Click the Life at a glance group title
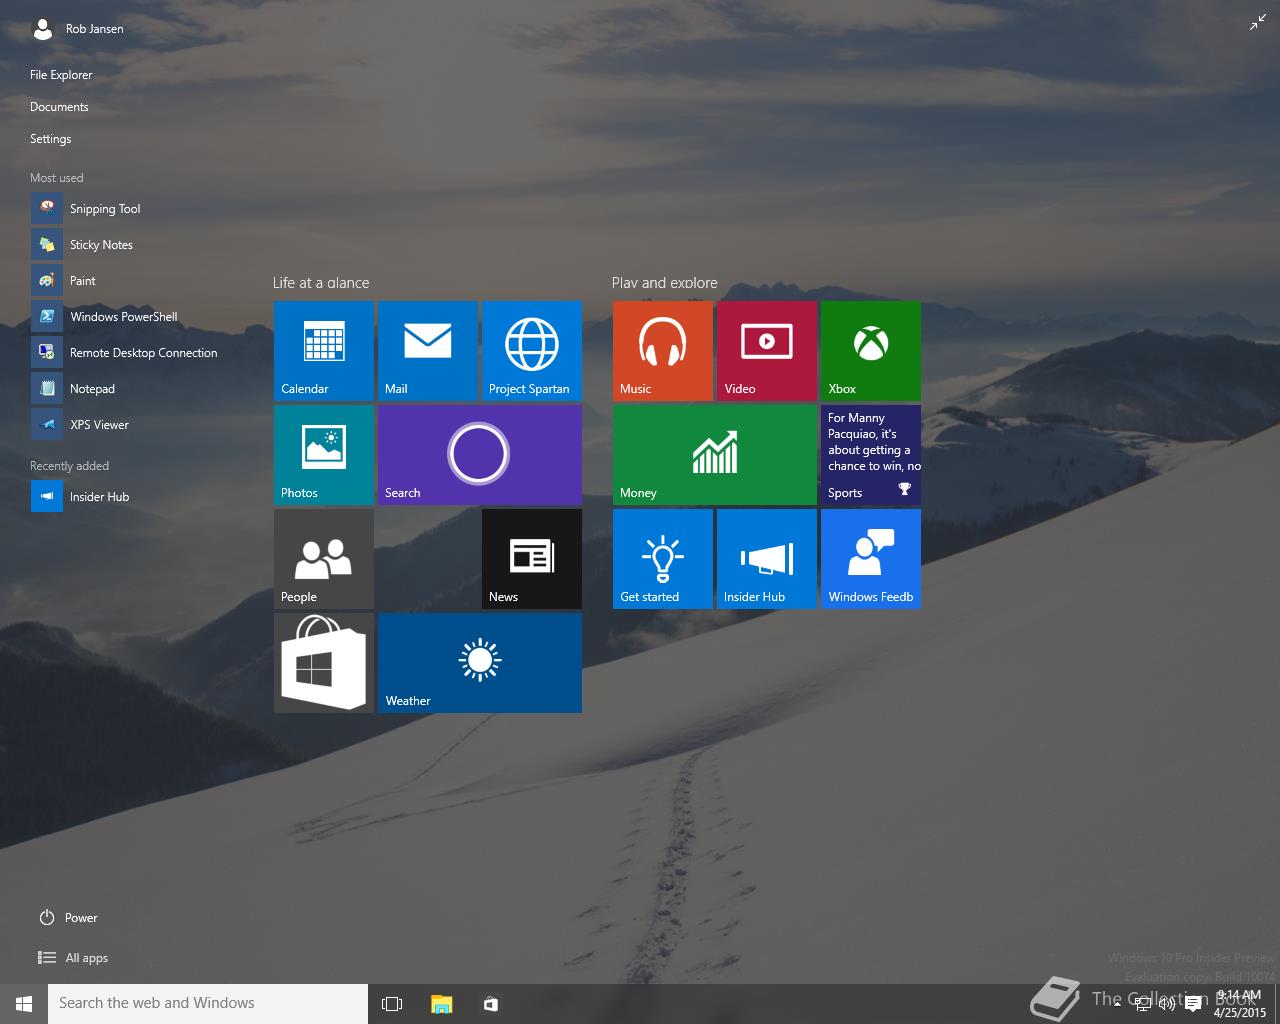1280x1024 pixels. pos(321,283)
